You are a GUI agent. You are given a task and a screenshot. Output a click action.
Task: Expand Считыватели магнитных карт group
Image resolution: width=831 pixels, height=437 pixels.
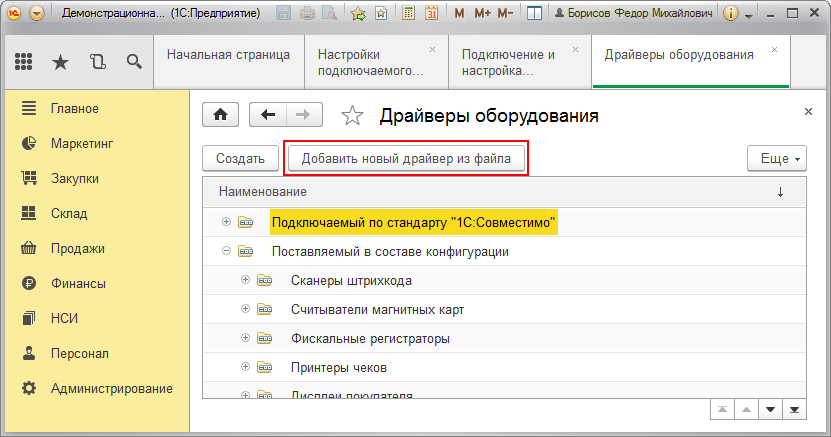tap(245, 309)
